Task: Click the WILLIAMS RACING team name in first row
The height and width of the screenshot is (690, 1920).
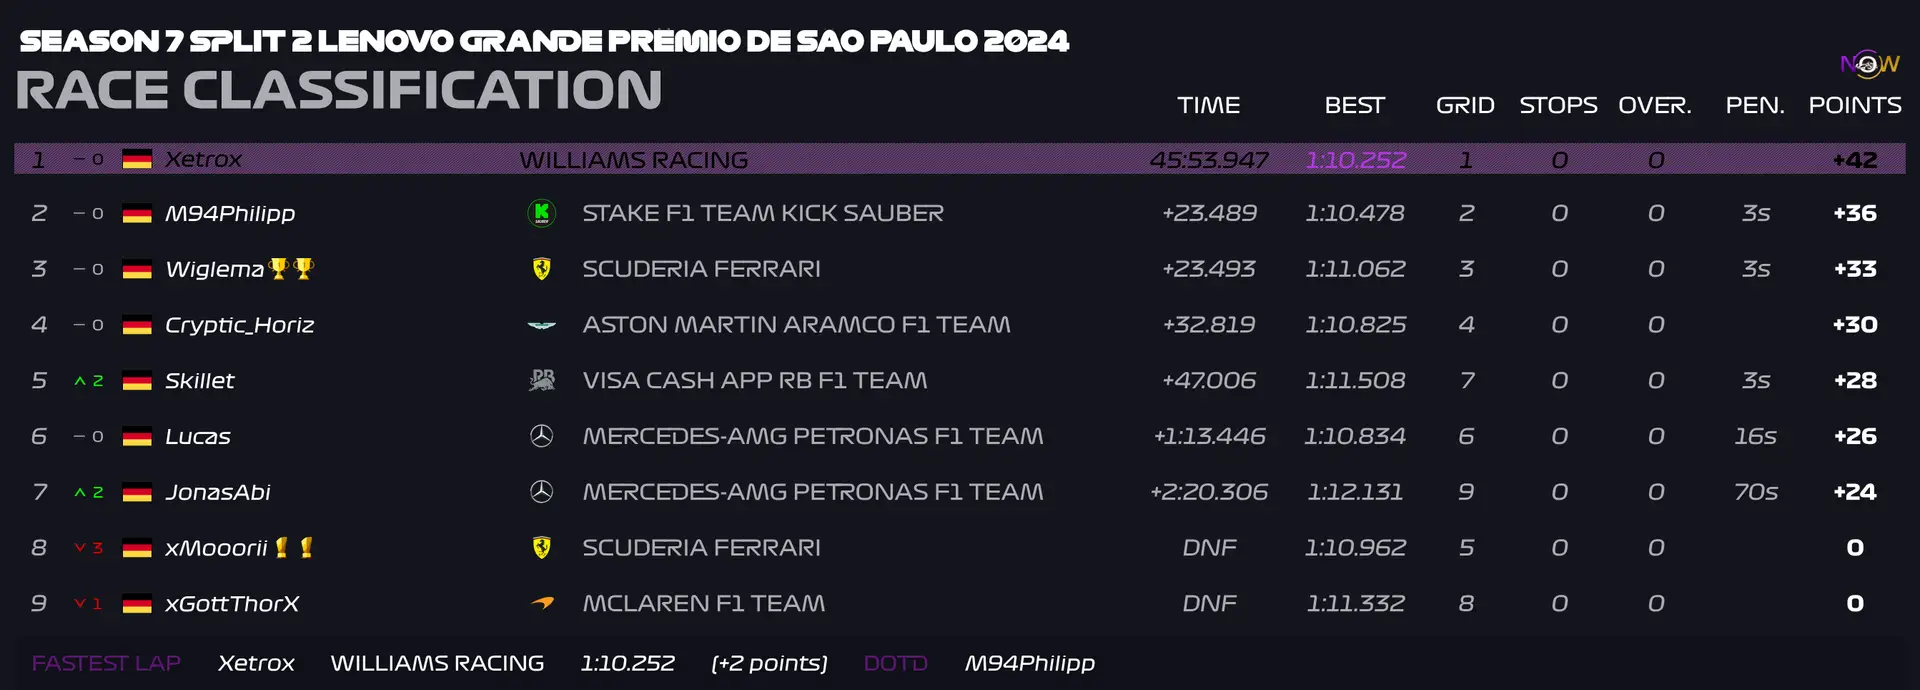Action: tap(634, 160)
